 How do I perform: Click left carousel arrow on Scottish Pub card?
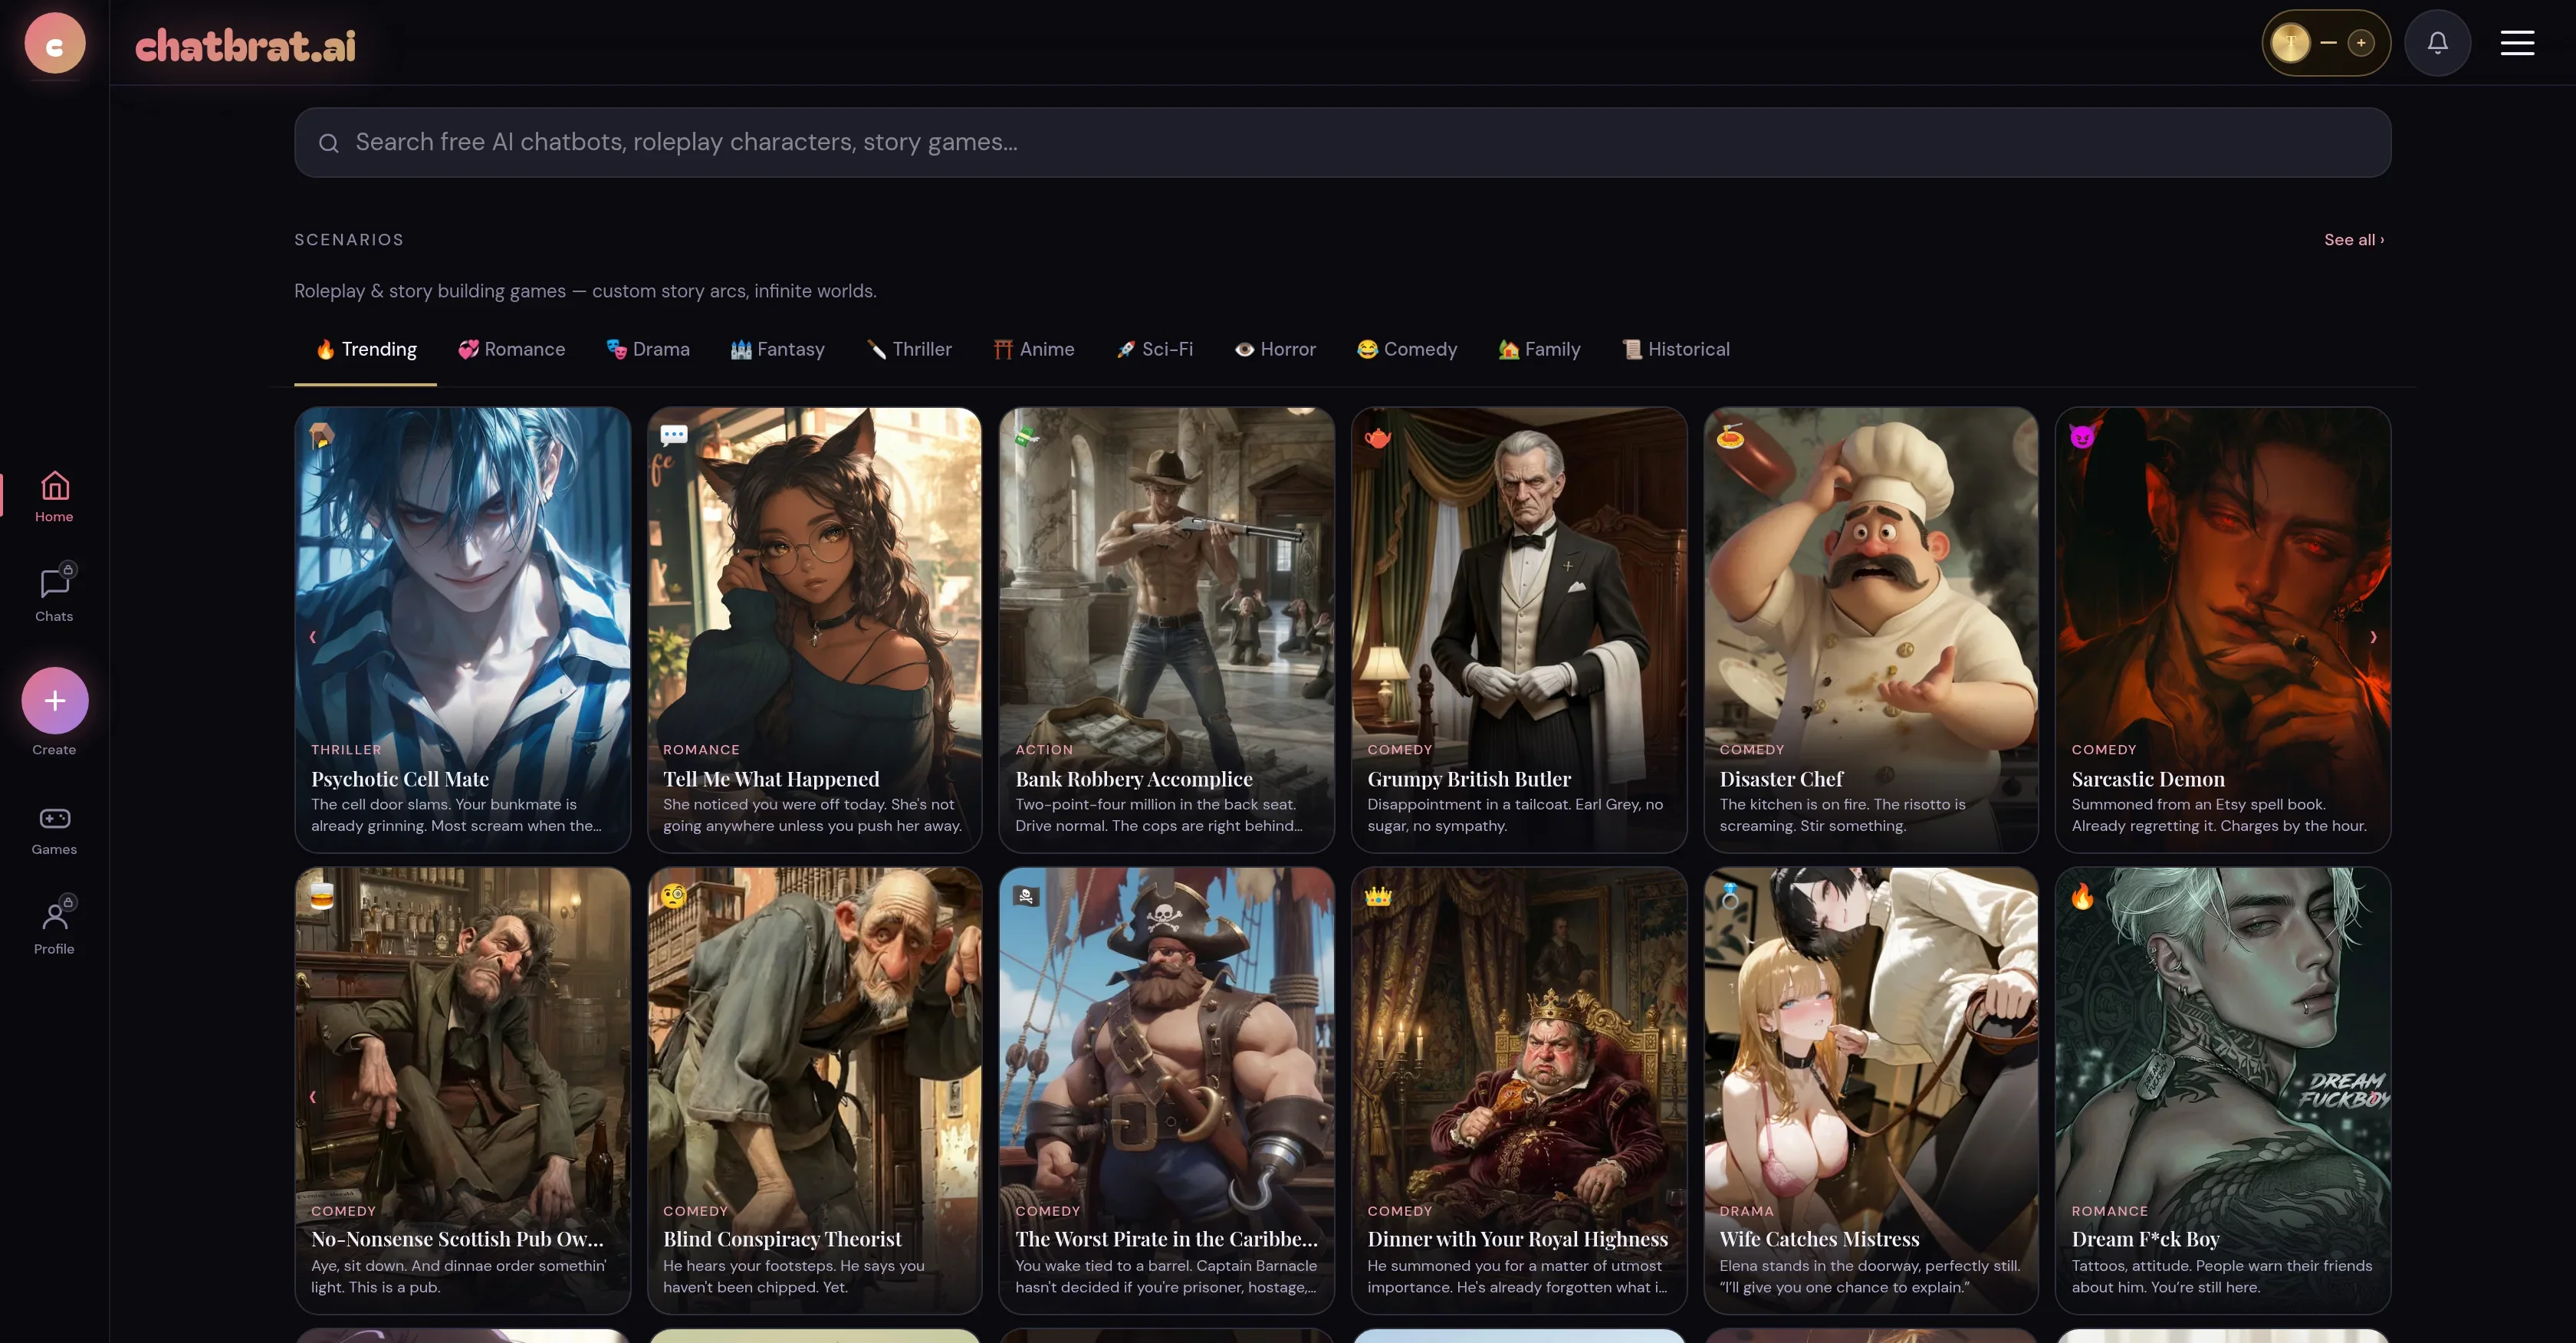click(x=313, y=1097)
